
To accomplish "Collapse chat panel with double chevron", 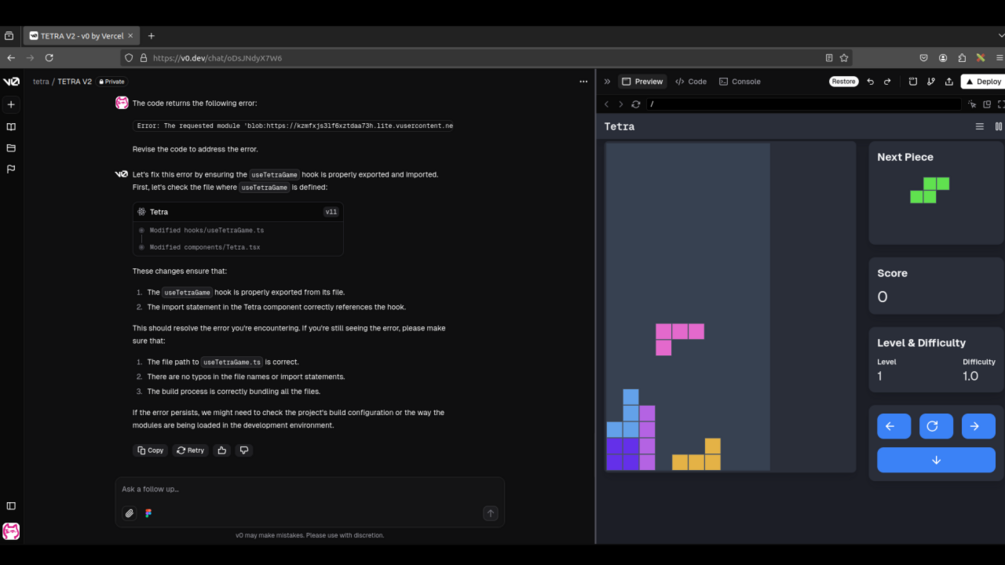I will click(607, 81).
